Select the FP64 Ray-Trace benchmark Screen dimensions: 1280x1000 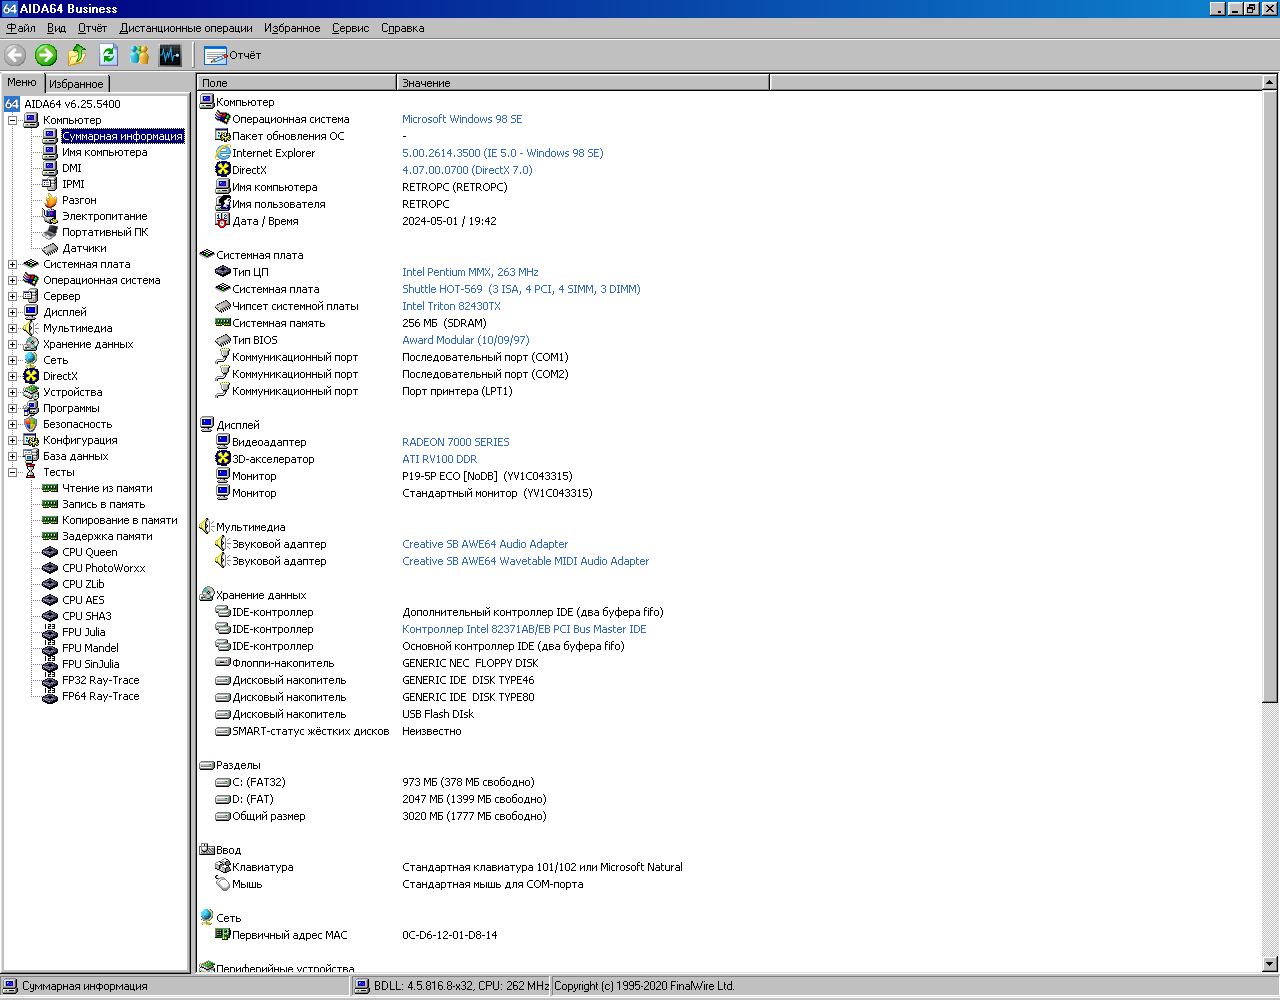[100, 696]
